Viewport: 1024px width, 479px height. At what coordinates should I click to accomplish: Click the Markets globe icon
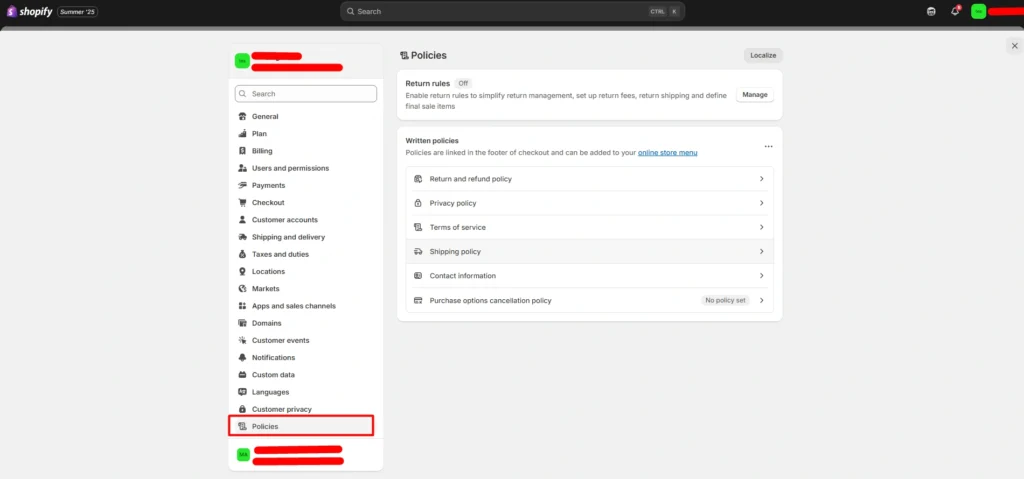[x=242, y=289]
